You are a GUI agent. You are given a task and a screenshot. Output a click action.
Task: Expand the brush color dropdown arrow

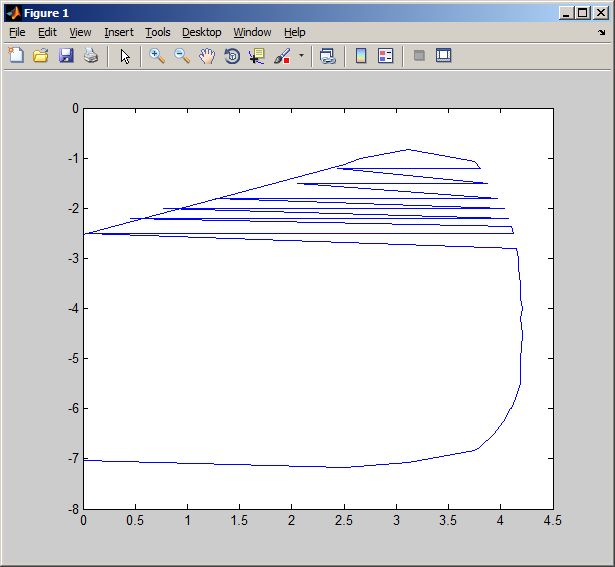click(301, 56)
